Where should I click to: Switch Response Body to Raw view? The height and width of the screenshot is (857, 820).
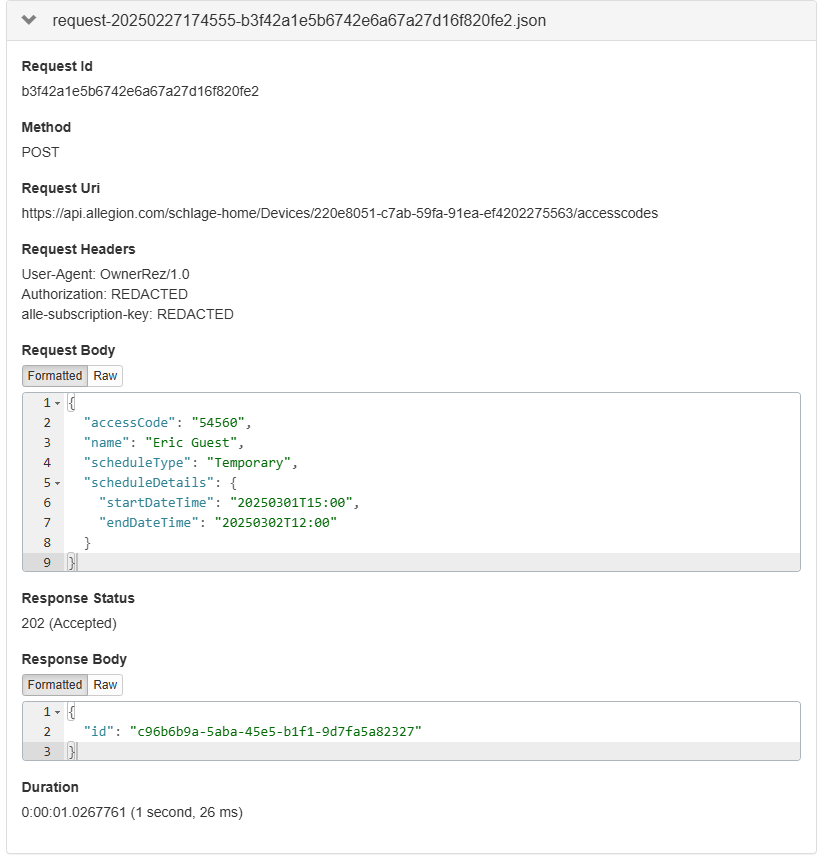coord(105,685)
